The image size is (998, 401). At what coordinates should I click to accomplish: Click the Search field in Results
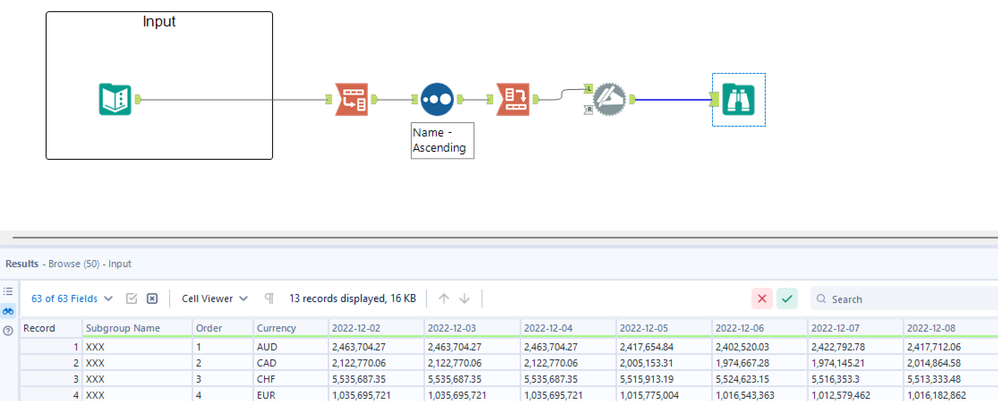(904, 299)
